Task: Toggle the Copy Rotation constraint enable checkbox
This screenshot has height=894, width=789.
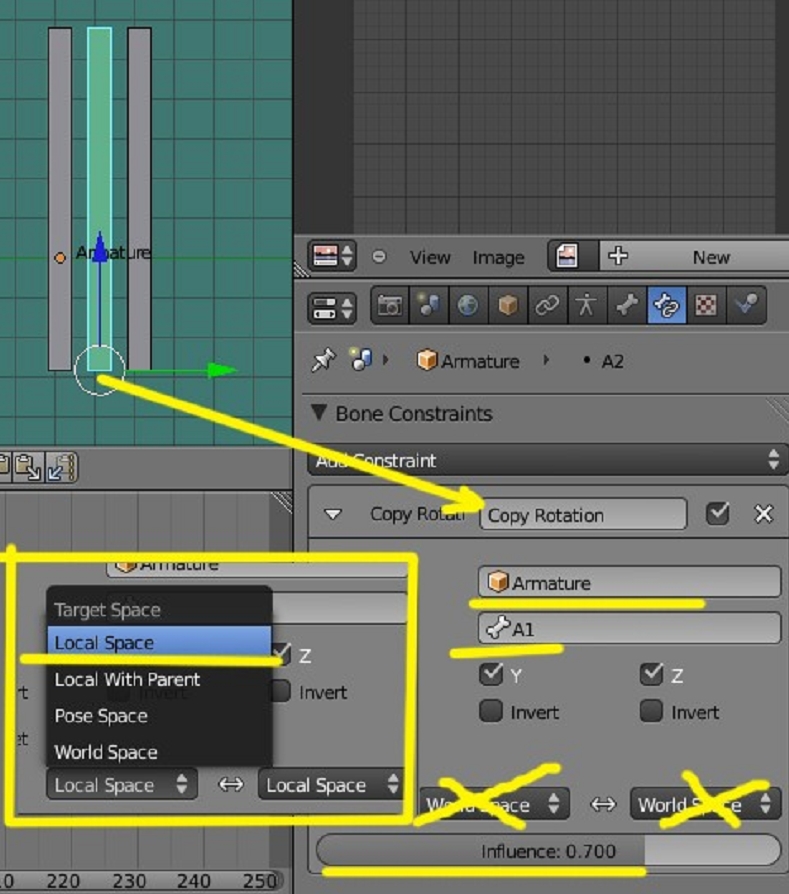Action: (x=718, y=514)
